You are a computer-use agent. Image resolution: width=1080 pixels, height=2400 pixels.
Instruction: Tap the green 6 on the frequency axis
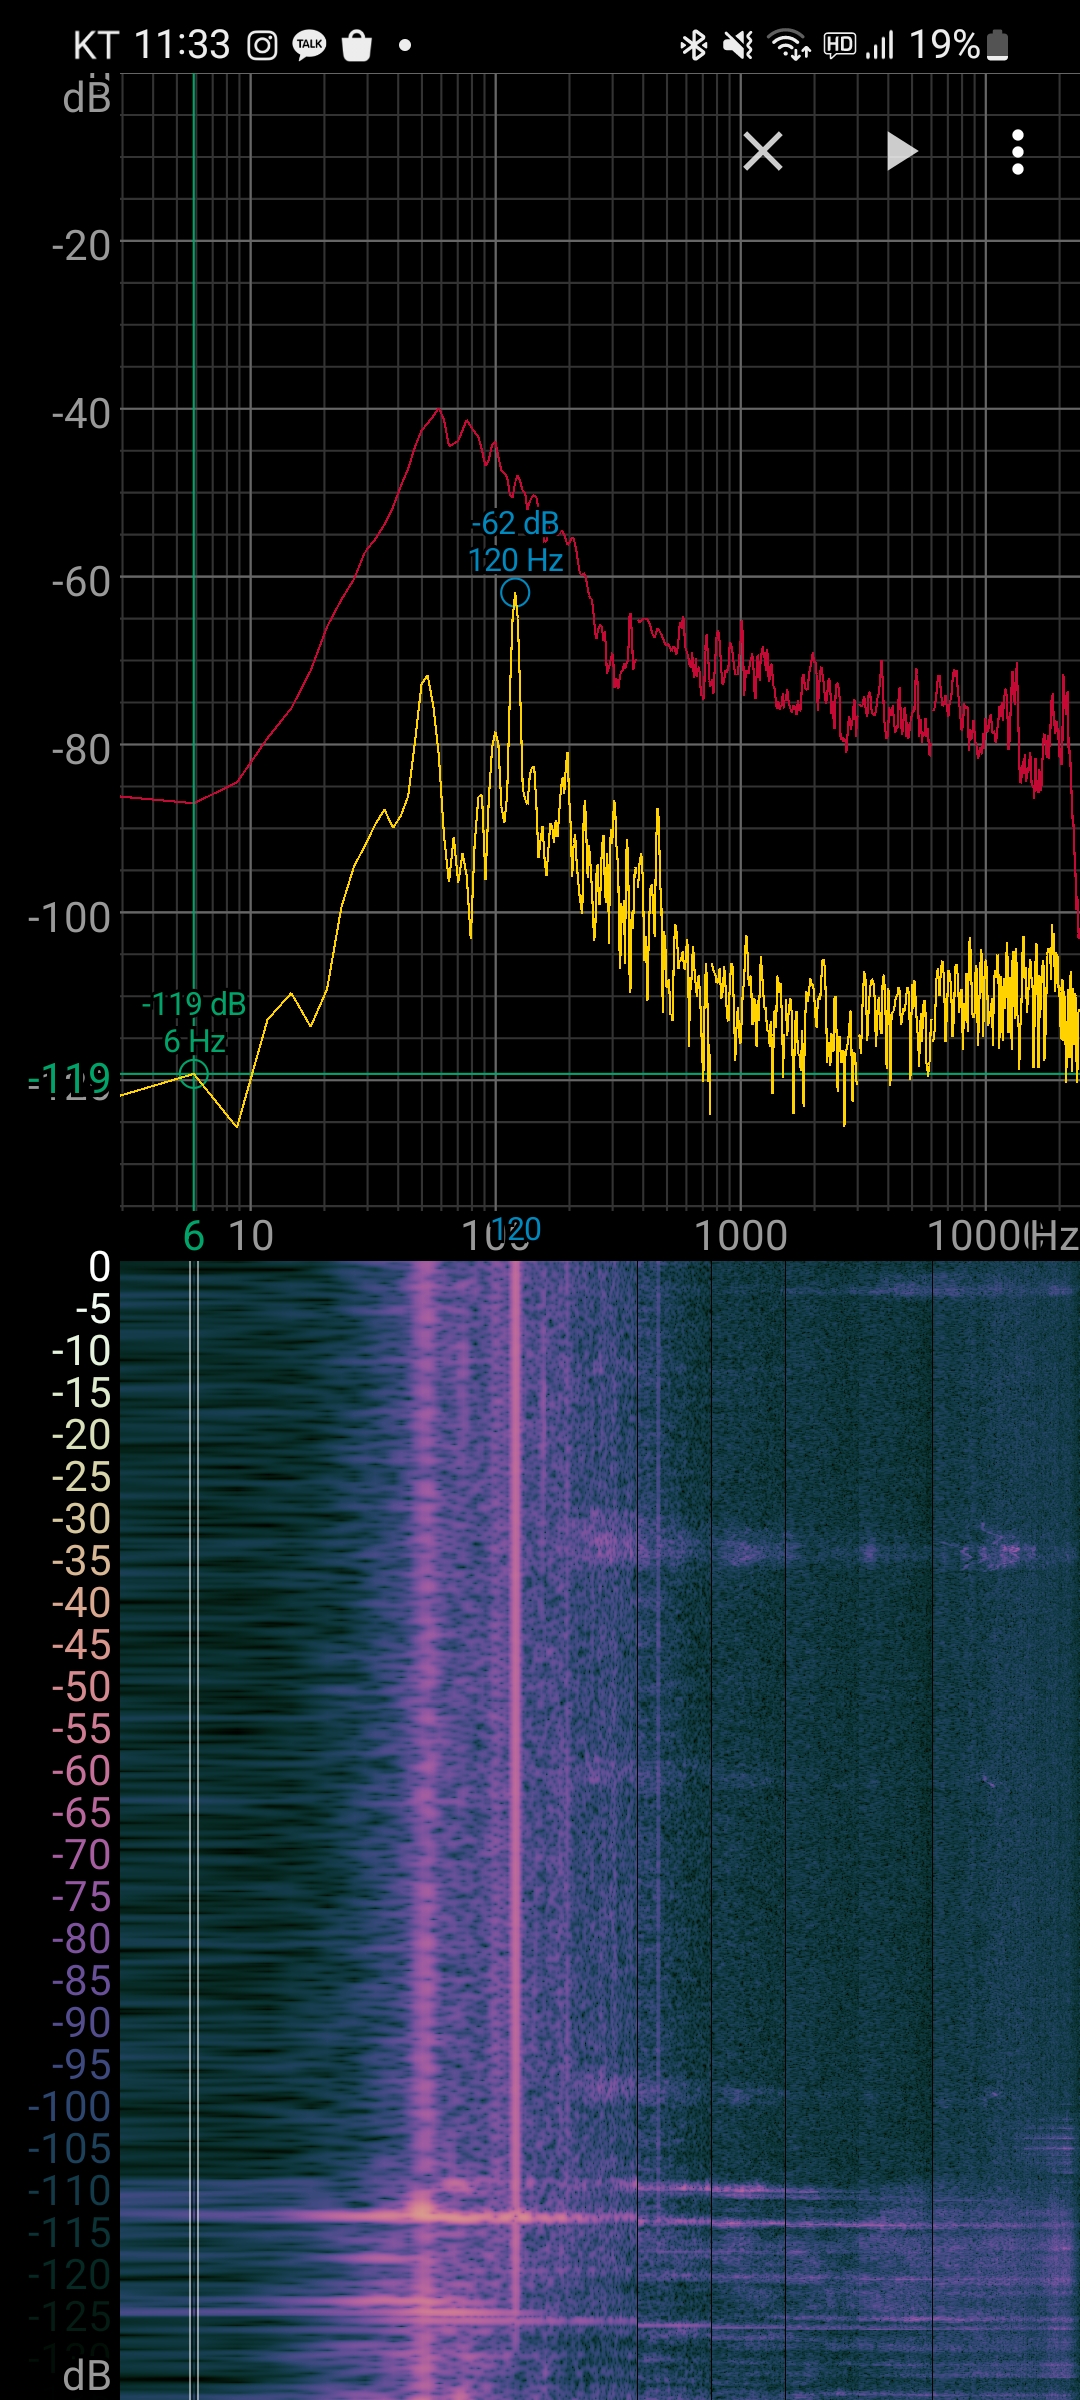pyautogui.click(x=193, y=1237)
